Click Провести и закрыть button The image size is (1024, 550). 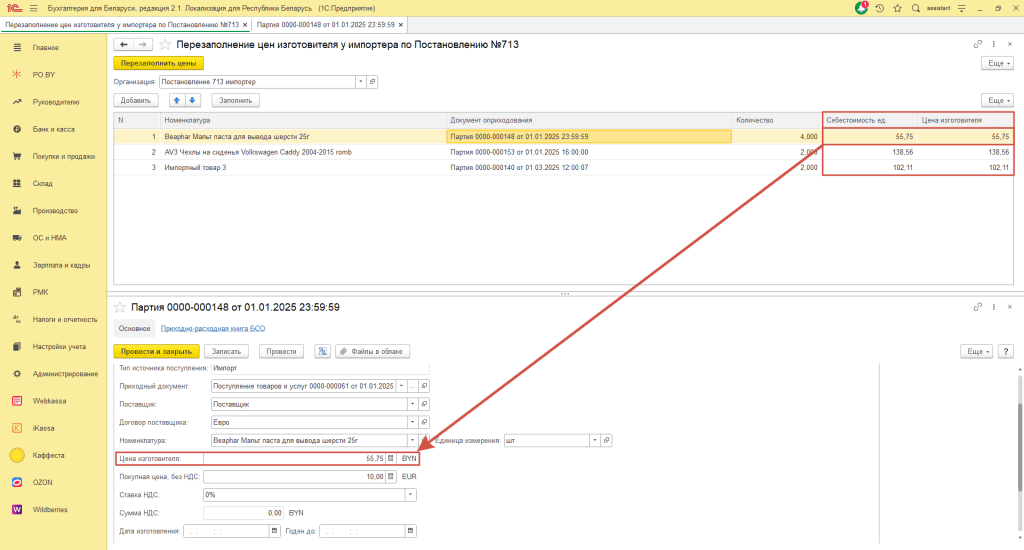point(156,351)
